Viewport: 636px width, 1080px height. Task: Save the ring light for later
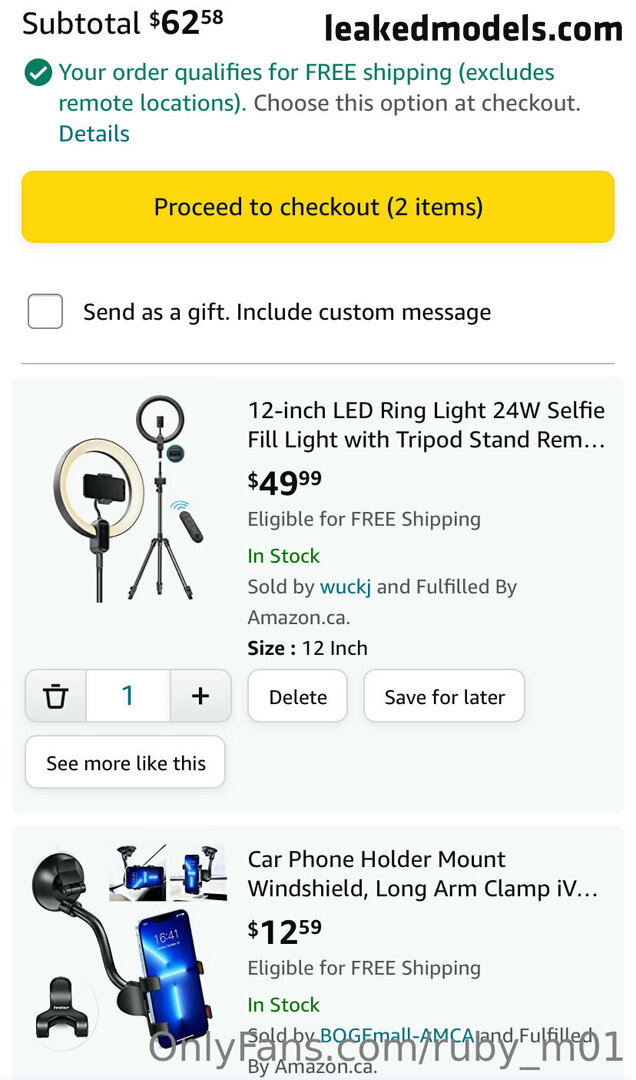click(x=444, y=697)
